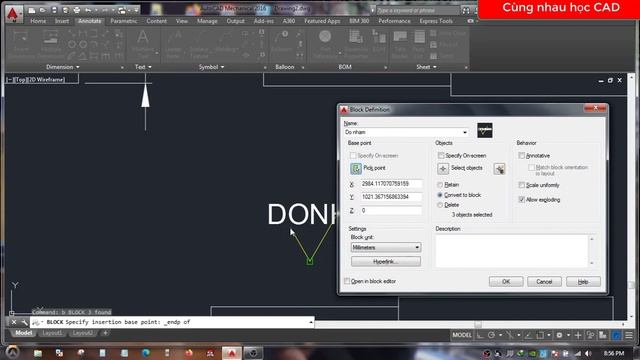
Task: Click the Quick Select icon beside Select objects
Action: point(499,168)
